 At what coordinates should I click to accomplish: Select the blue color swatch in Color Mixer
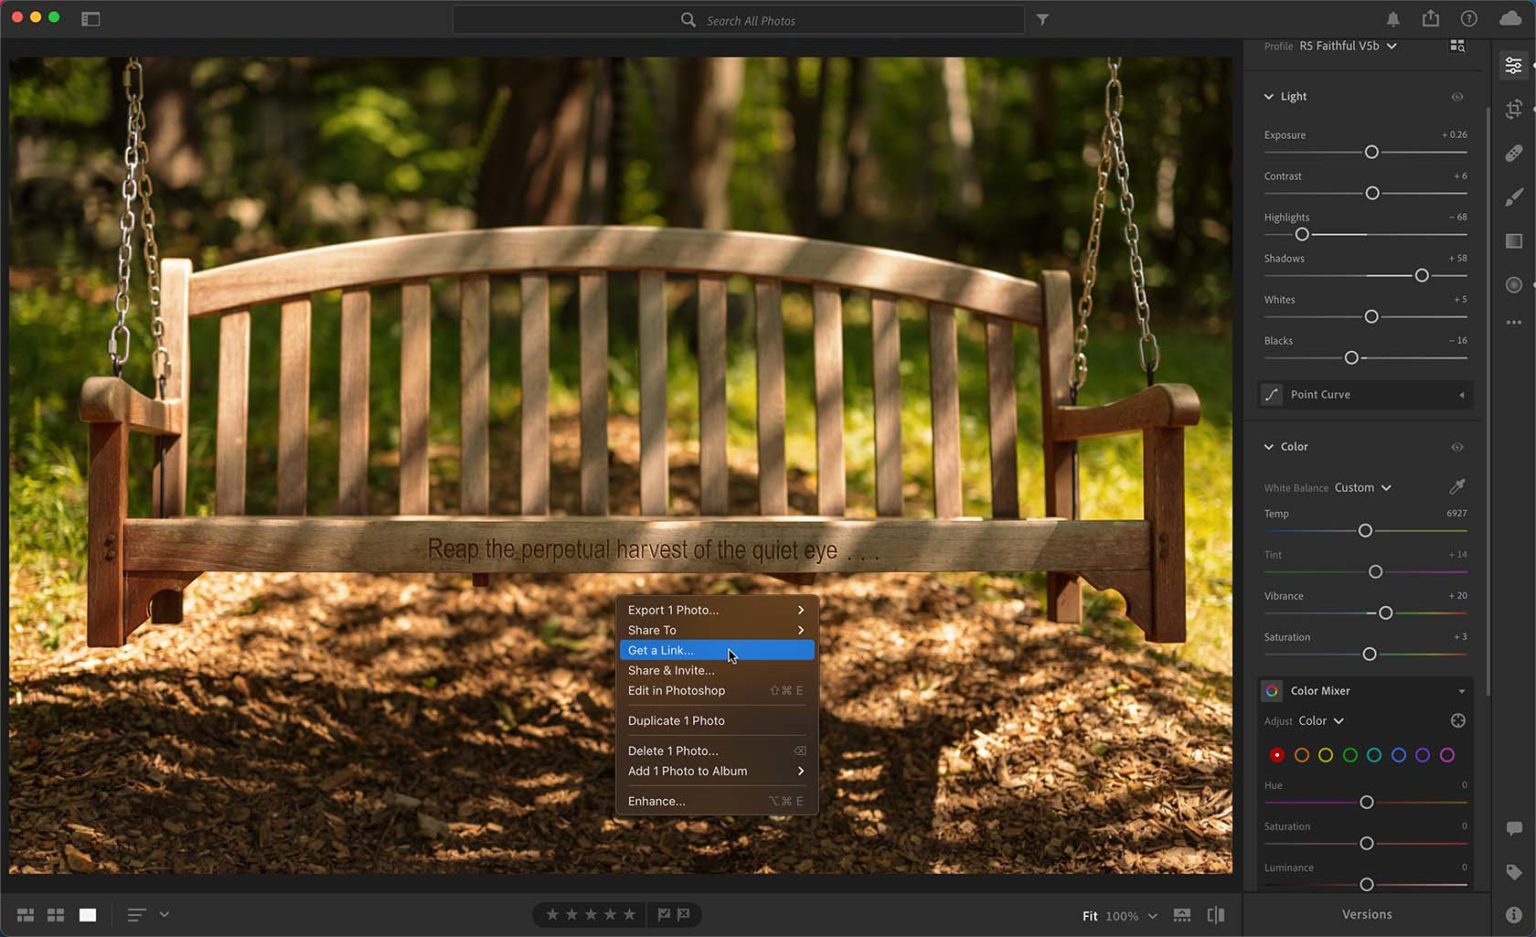[x=1398, y=755]
